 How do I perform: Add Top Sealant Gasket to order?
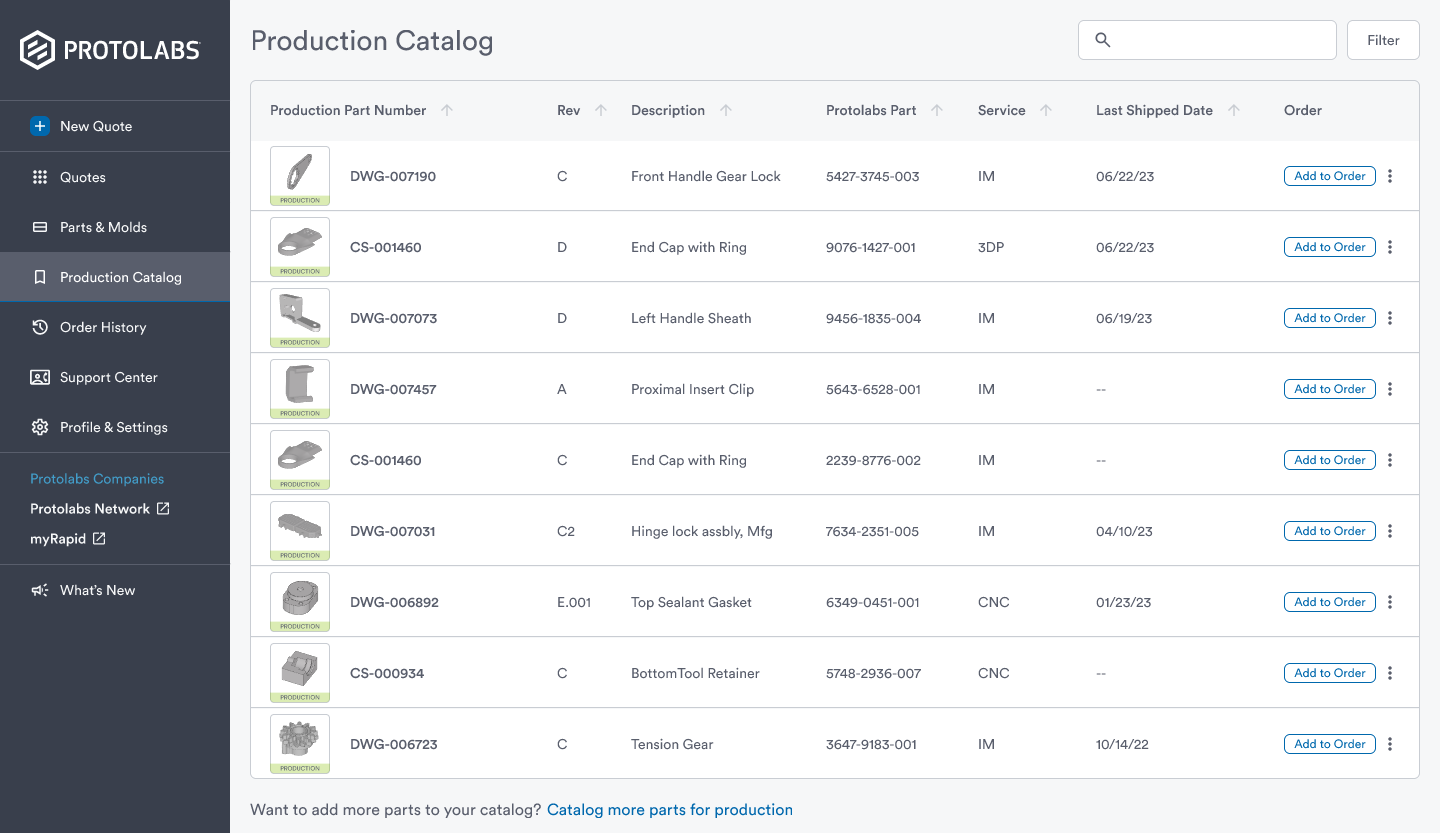tap(1329, 602)
